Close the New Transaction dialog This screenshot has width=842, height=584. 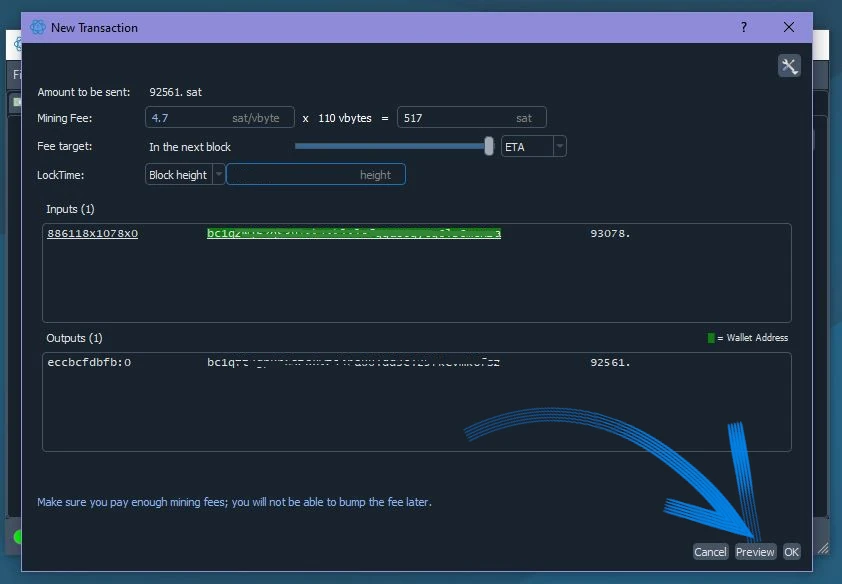789,28
